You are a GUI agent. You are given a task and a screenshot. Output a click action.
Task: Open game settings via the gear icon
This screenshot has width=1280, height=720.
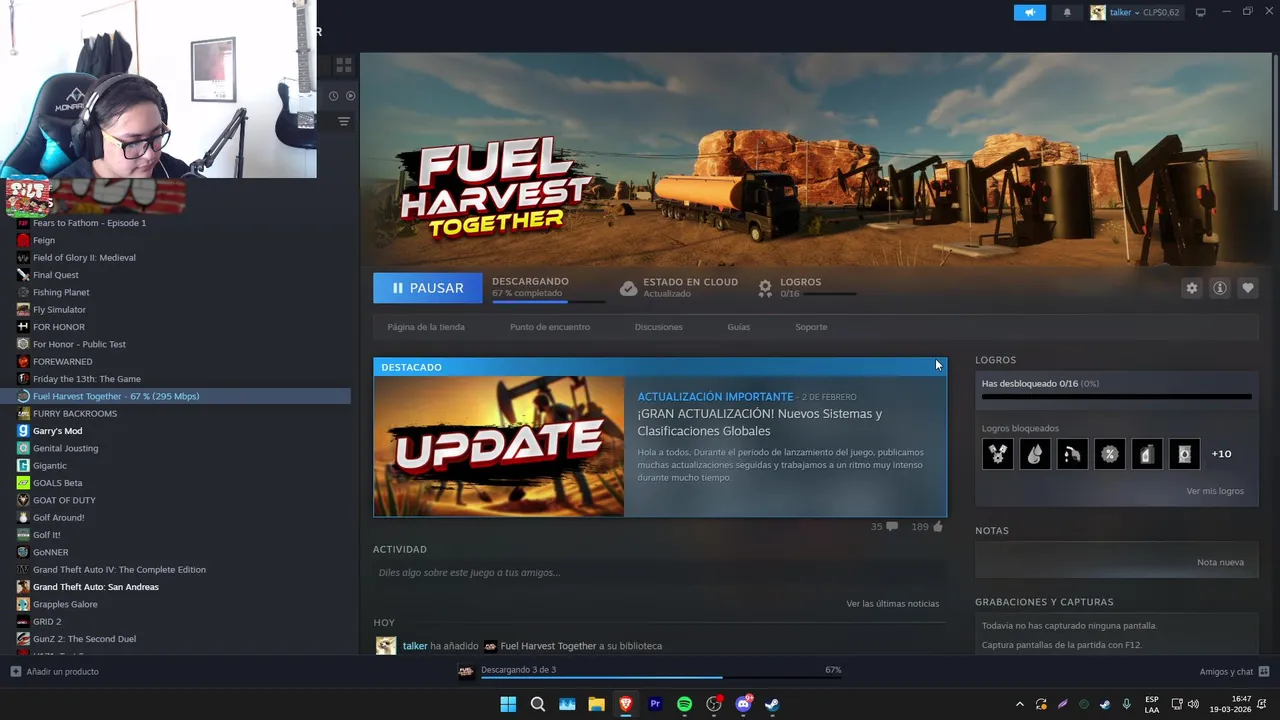(1191, 288)
